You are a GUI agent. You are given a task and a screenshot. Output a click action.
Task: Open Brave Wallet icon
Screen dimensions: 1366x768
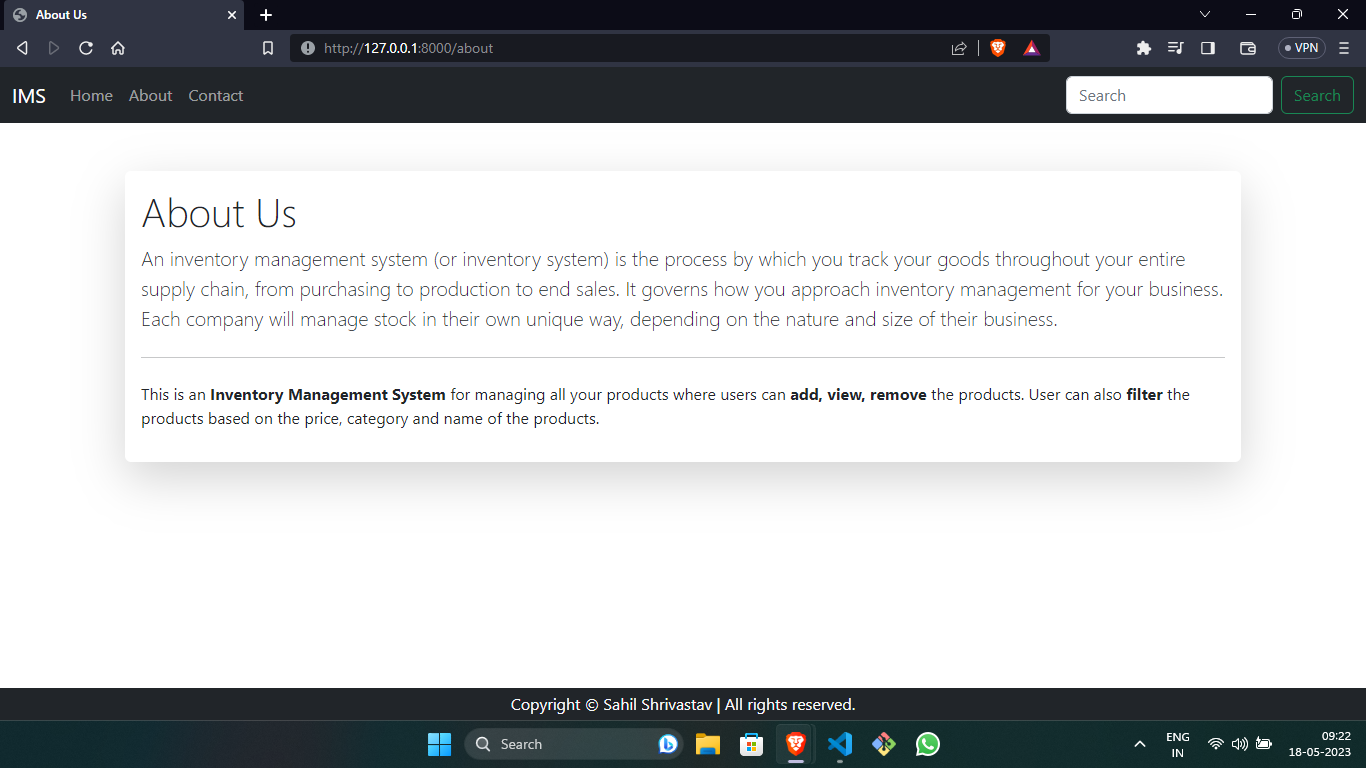[1247, 47]
